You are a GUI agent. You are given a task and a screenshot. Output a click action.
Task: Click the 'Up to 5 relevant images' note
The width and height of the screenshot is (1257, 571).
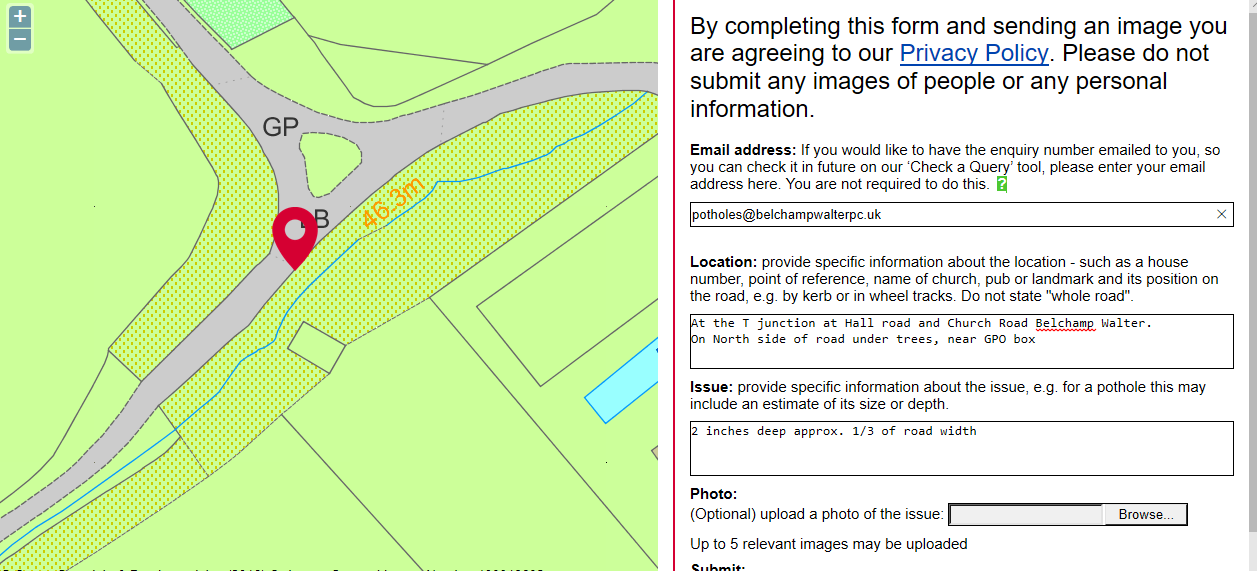pyautogui.click(x=829, y=544)
